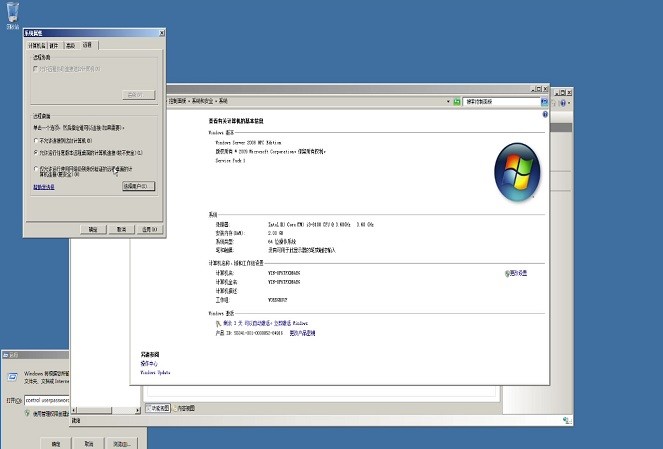The height and width of the screenshot is (449, 663).
Task: Click the Select Users button
Action: (x=139, y=186)
